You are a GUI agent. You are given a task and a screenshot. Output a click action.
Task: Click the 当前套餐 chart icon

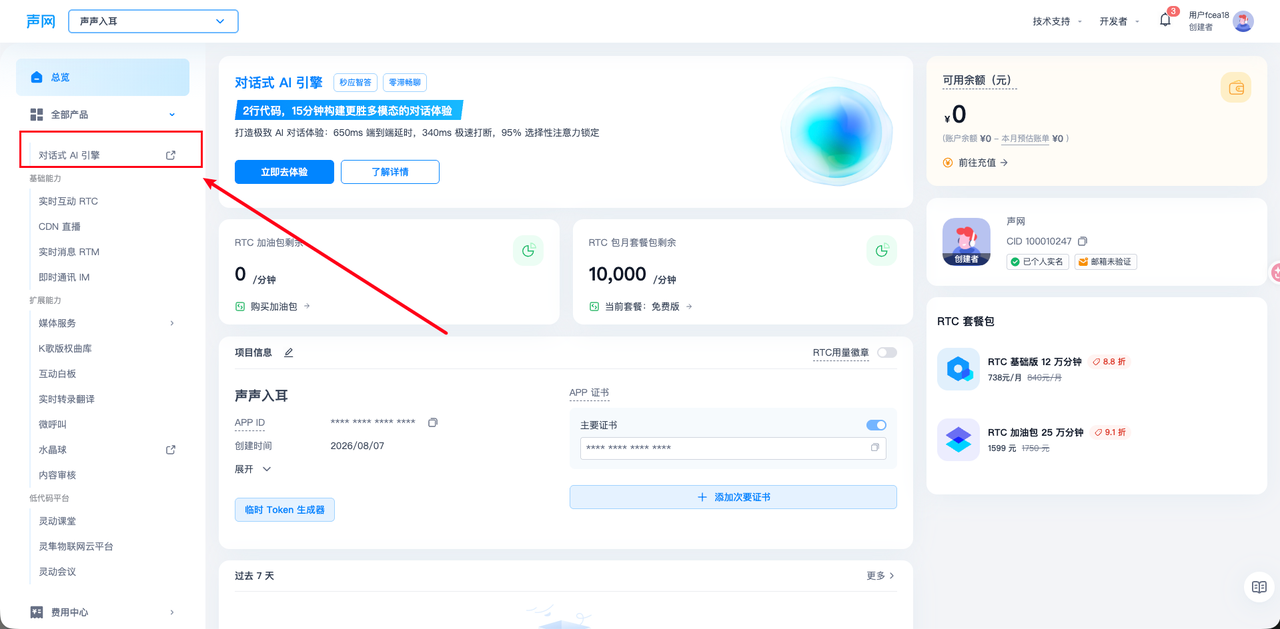pos(594,307)
